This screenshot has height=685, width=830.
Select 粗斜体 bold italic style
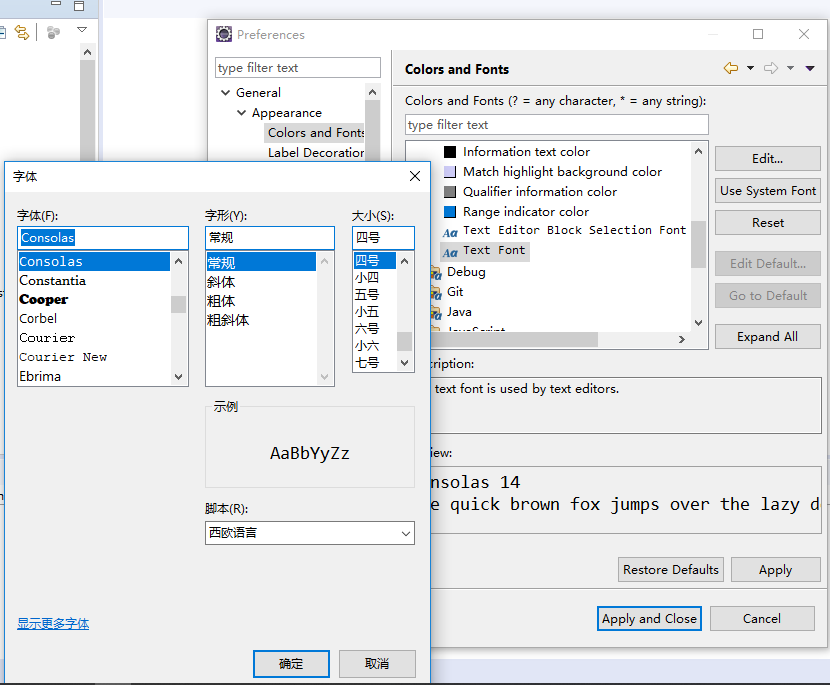228,320
